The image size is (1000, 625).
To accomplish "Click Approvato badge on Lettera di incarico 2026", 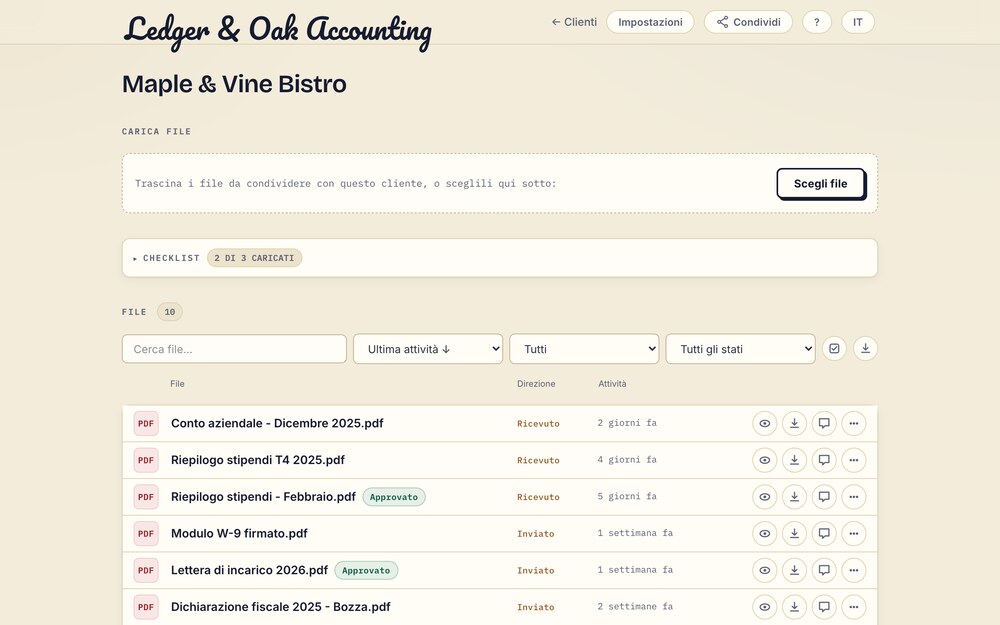I will 366,570.
